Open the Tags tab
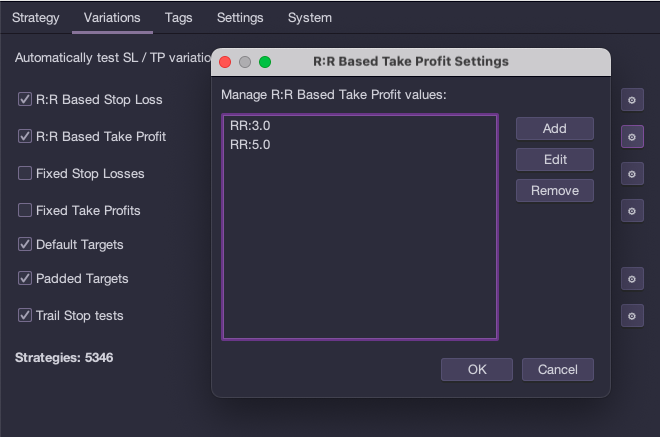Viewport: 660px width, 437px height. (178, 18)
